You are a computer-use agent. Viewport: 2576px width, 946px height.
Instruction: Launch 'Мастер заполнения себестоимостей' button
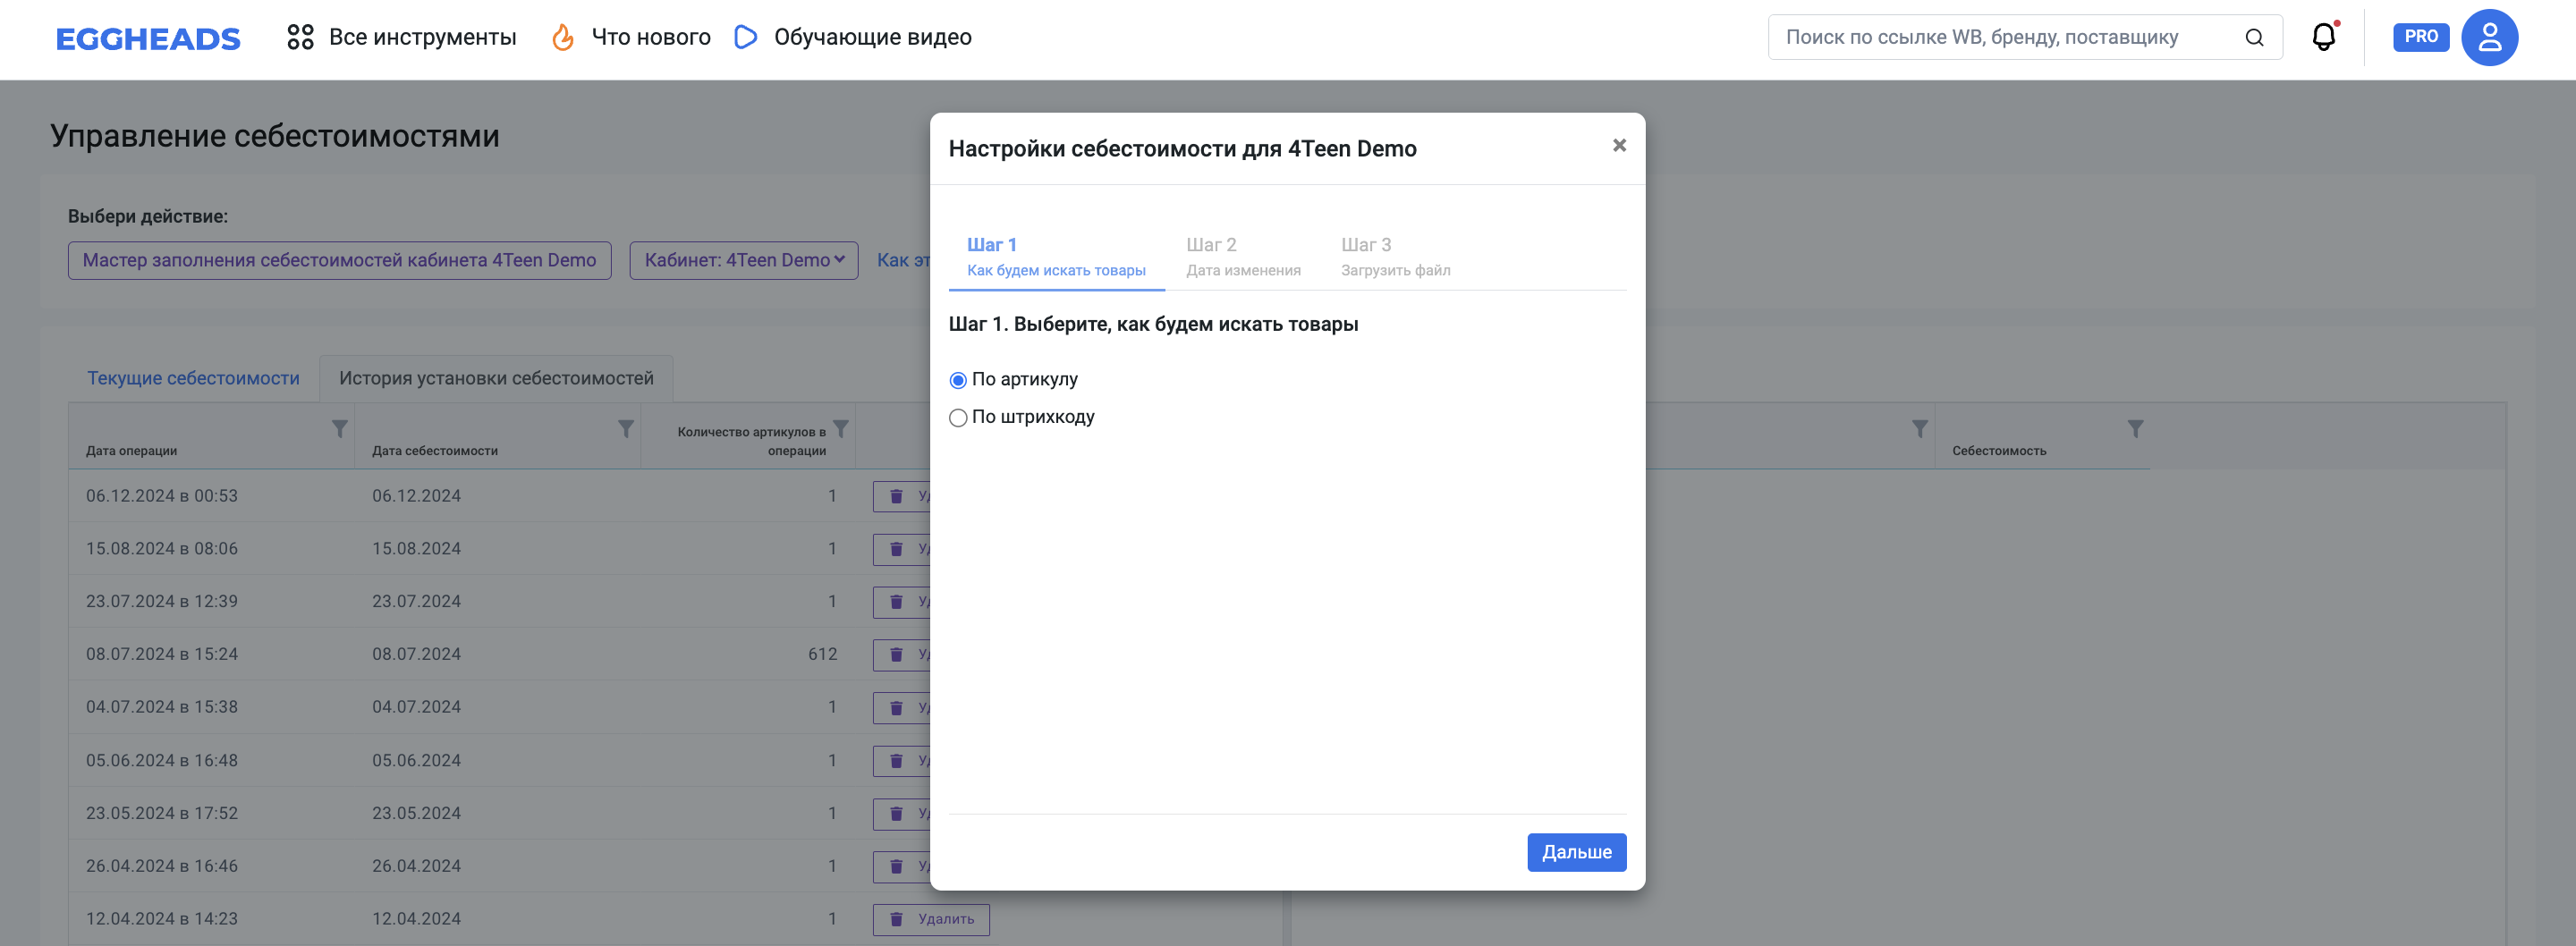pyautogui.click(x=339, y=260)
